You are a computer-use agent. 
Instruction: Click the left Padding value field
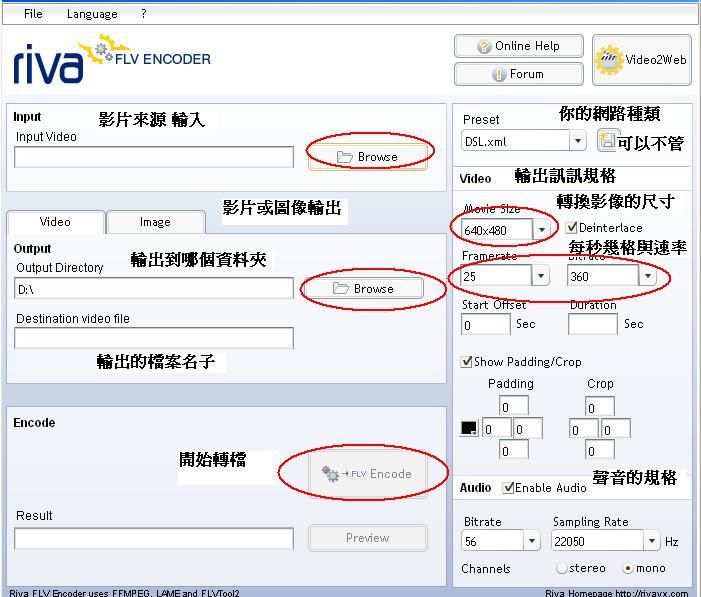[x=497, y=428]
